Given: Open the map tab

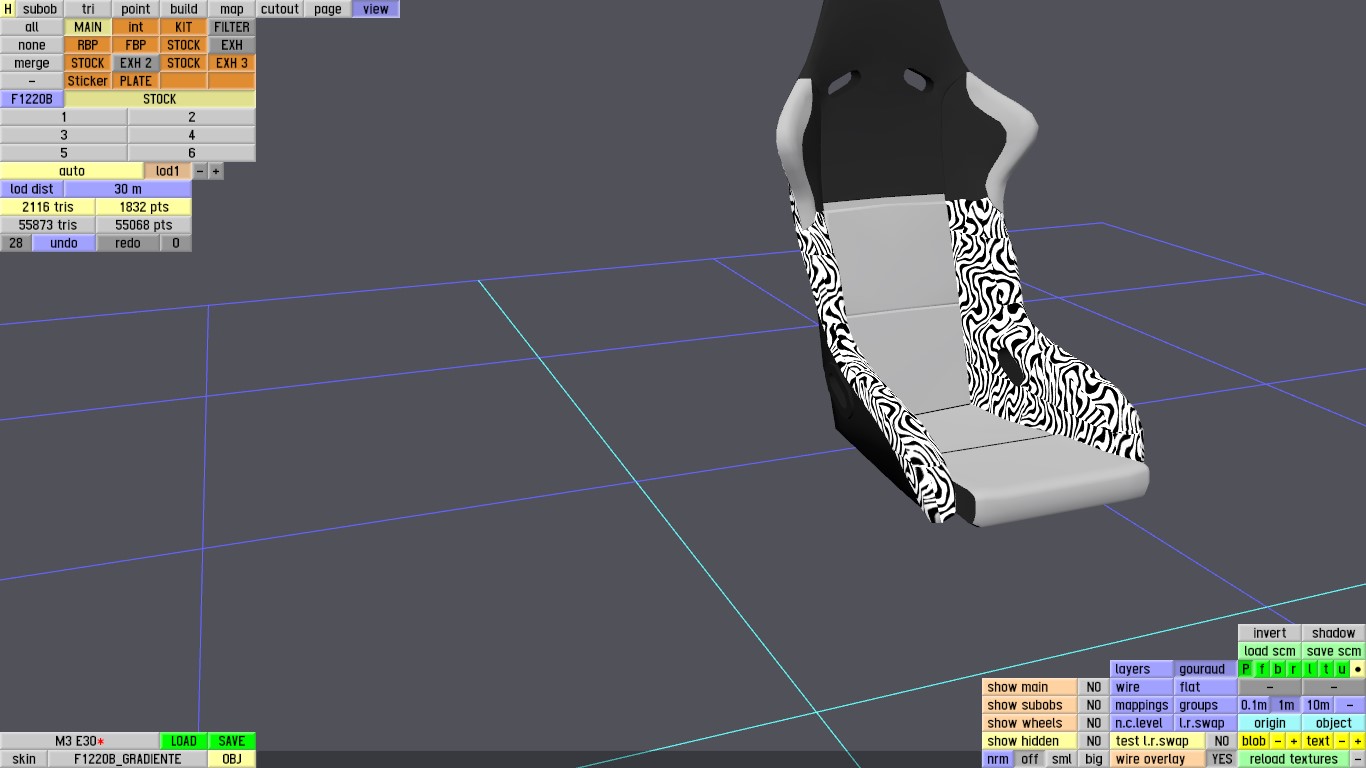Looking at the screenshot, I should pos(232,9).
